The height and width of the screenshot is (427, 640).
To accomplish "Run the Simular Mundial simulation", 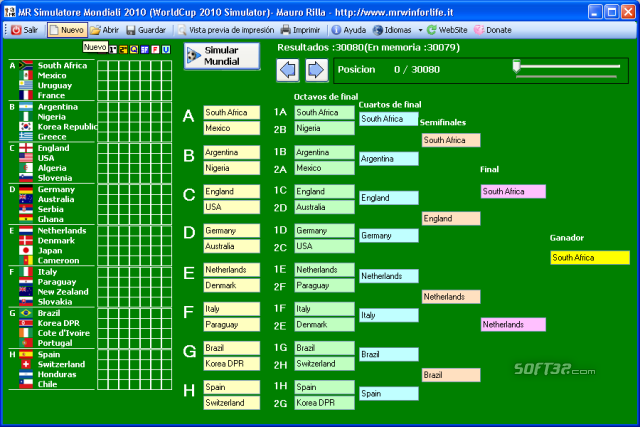I will 222,56.
